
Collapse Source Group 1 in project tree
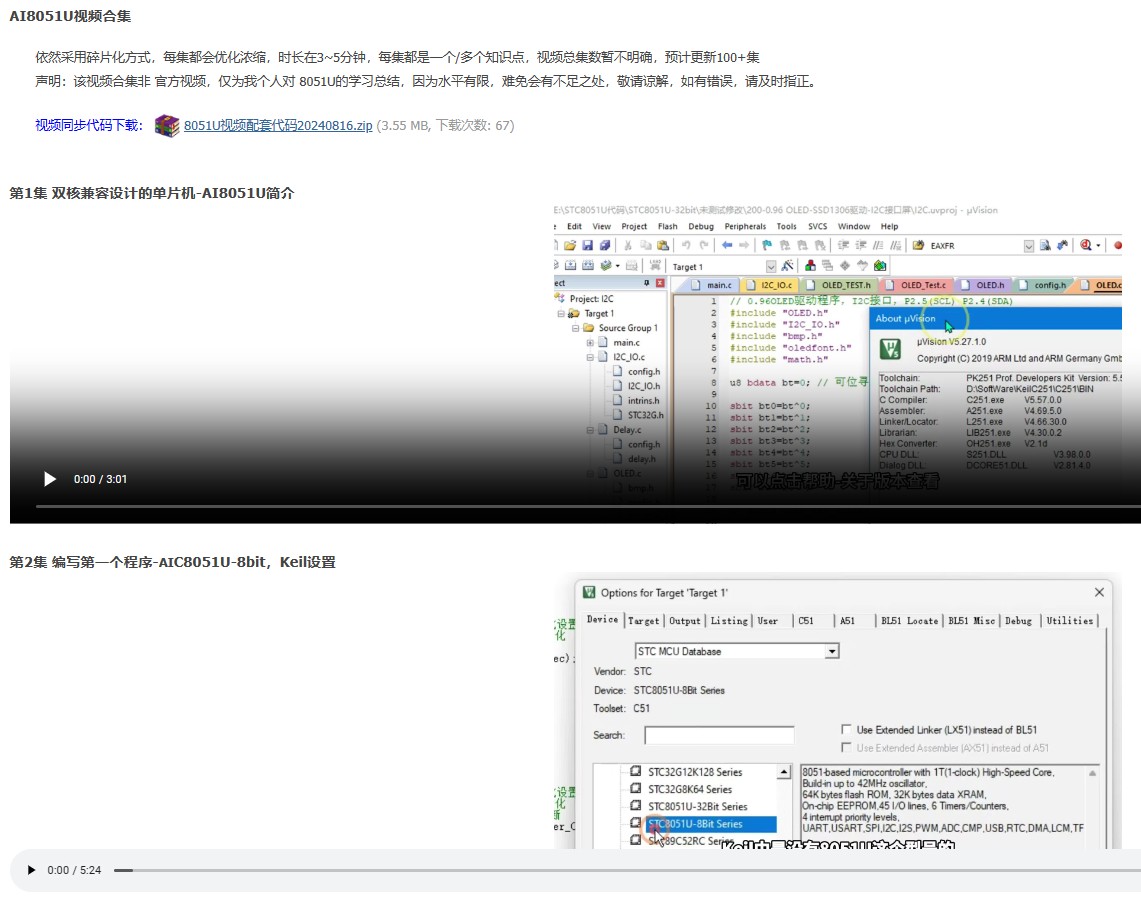(575, 328)
